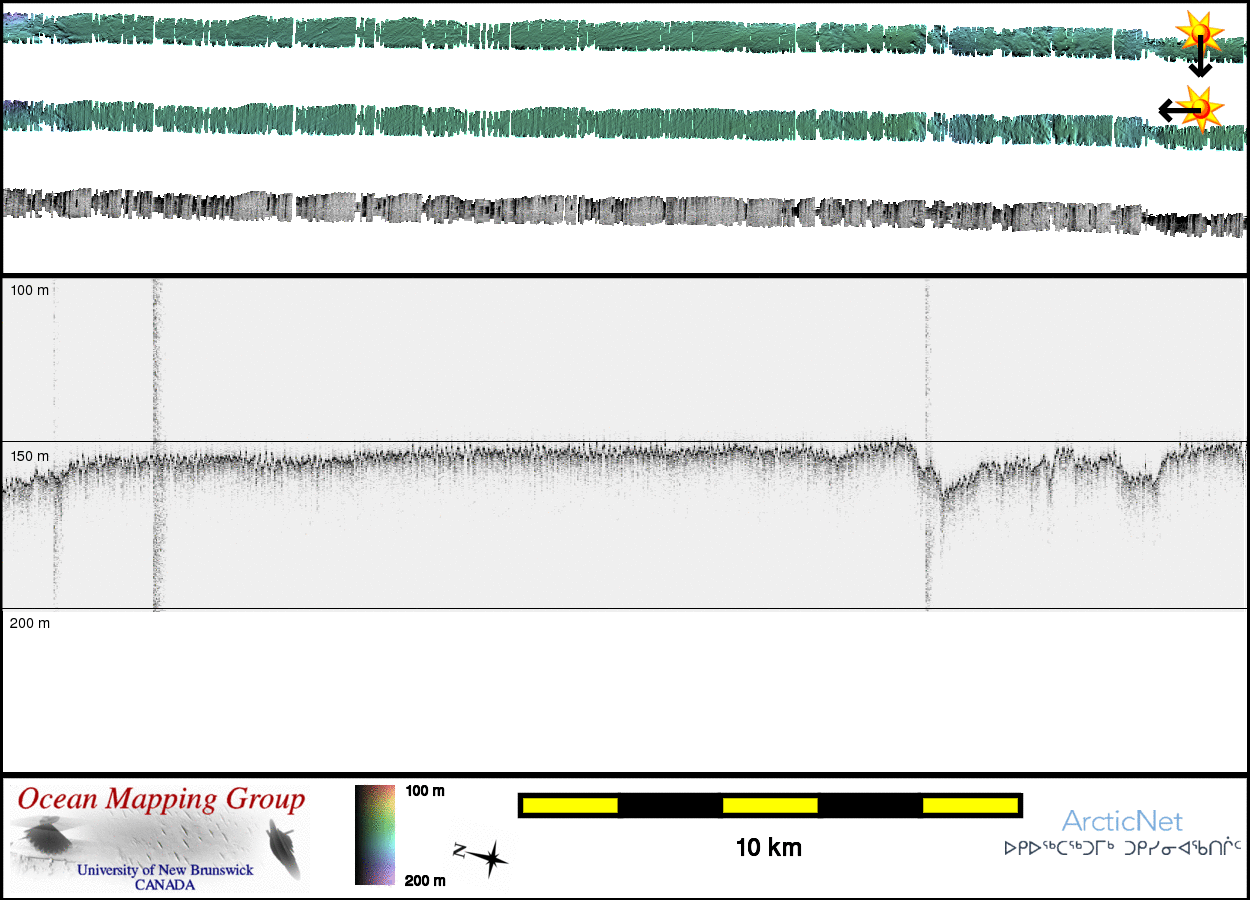Click the ArcticNet logo text
The width and height of the screenshot is (1250, 900).
(1122, 821)
